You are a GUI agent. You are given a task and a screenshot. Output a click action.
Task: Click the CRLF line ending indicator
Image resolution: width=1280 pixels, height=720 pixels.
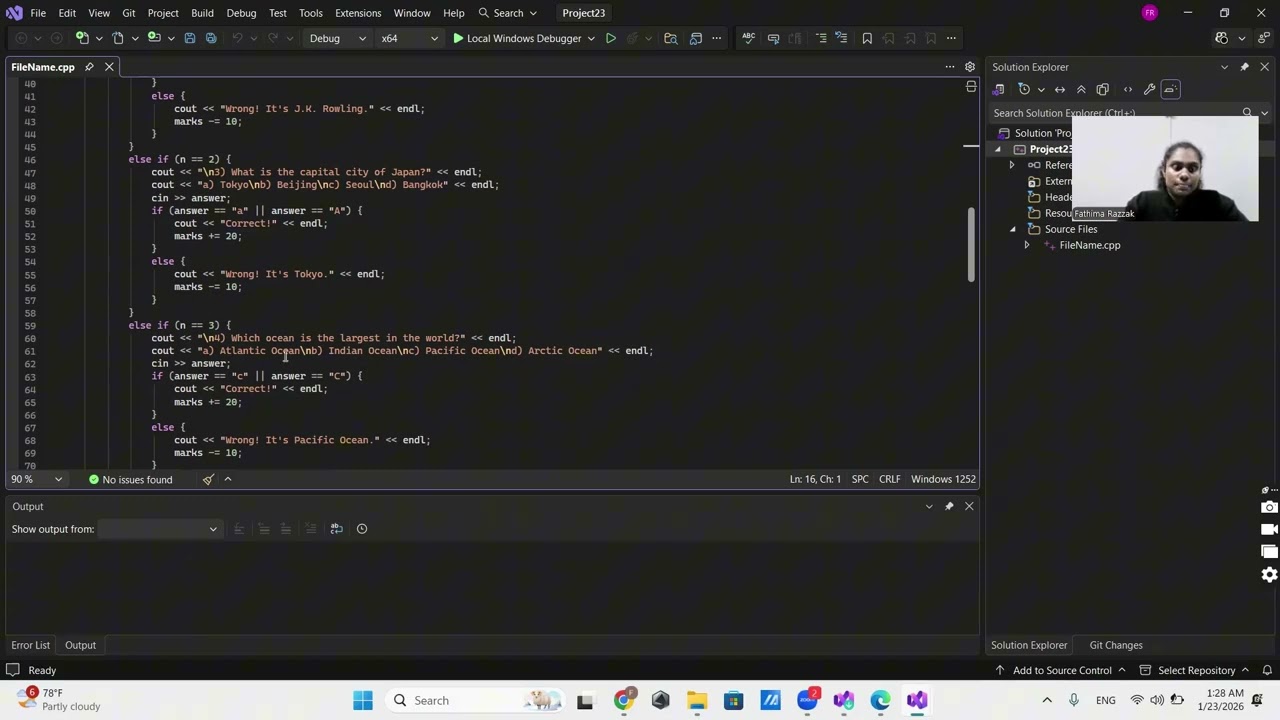(x=890, y=480)
